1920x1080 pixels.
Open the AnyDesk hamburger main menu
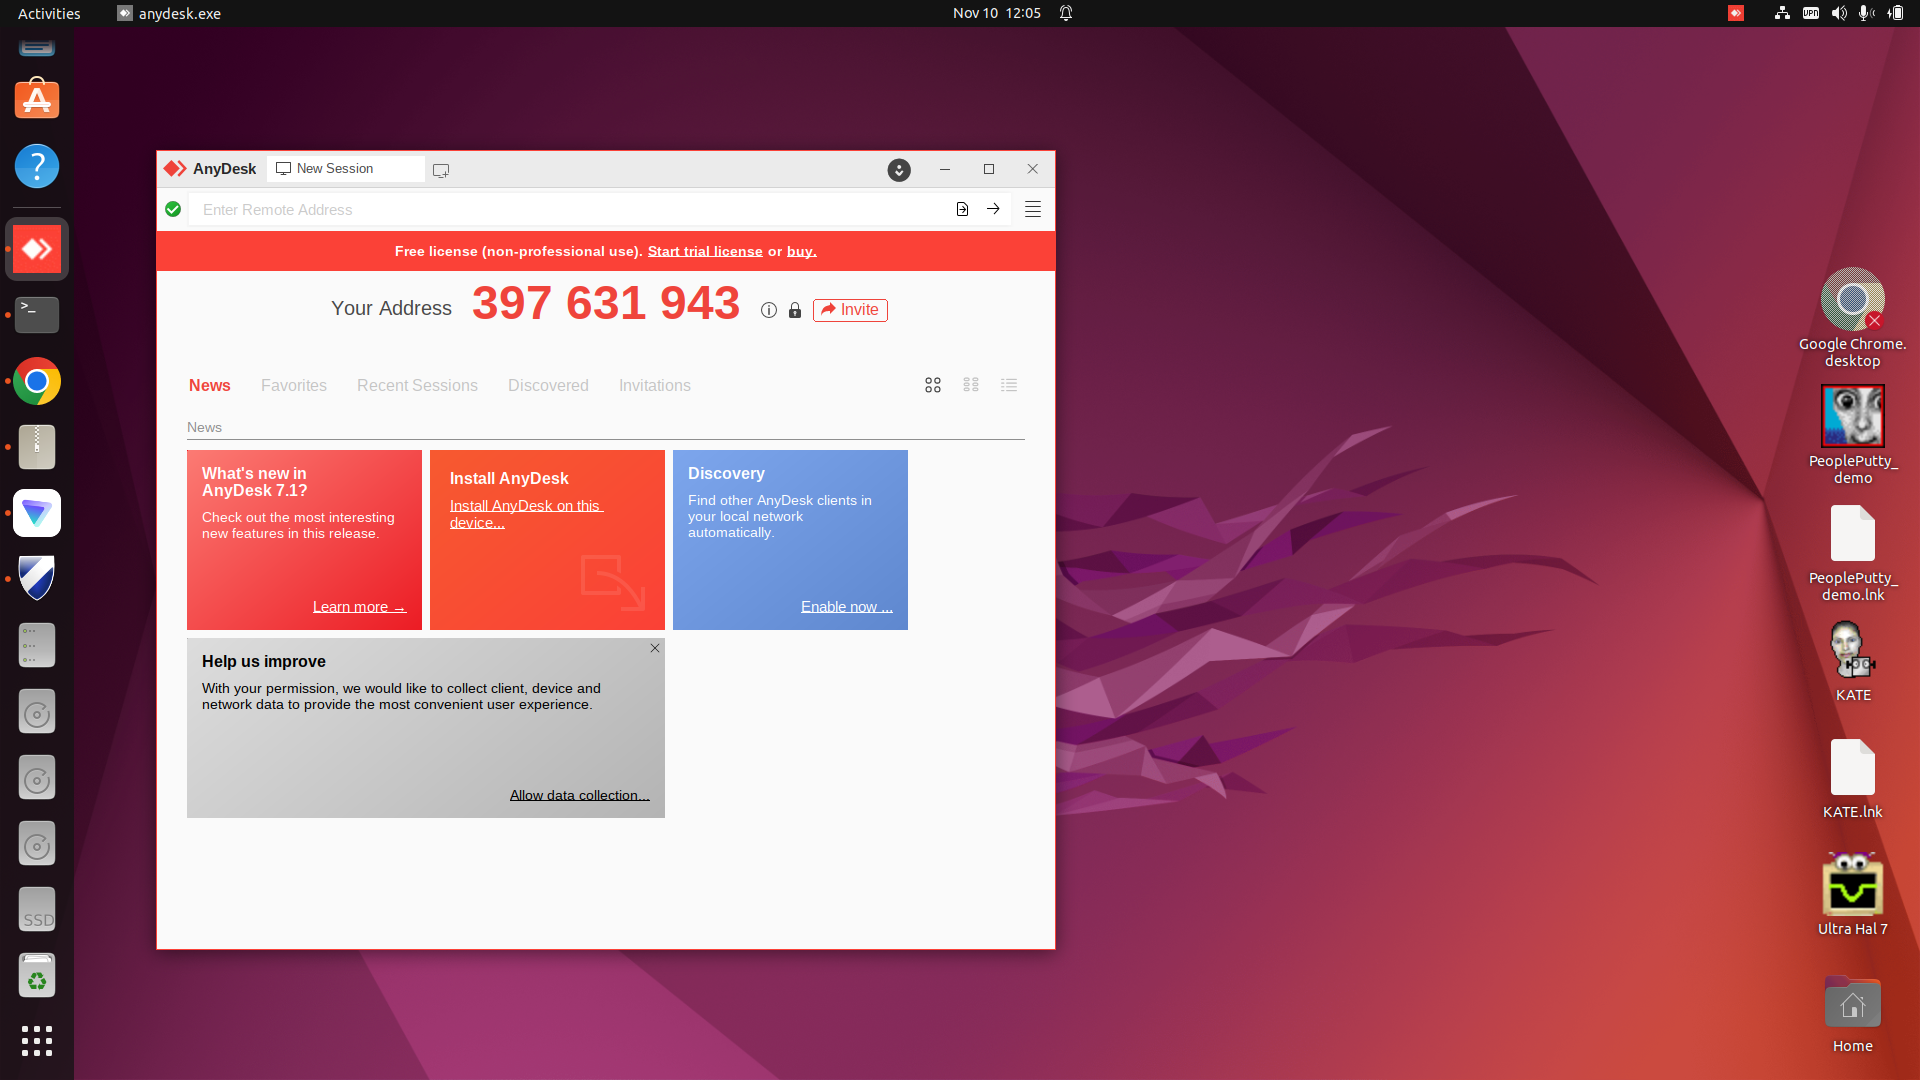(x=1033, y=209)
